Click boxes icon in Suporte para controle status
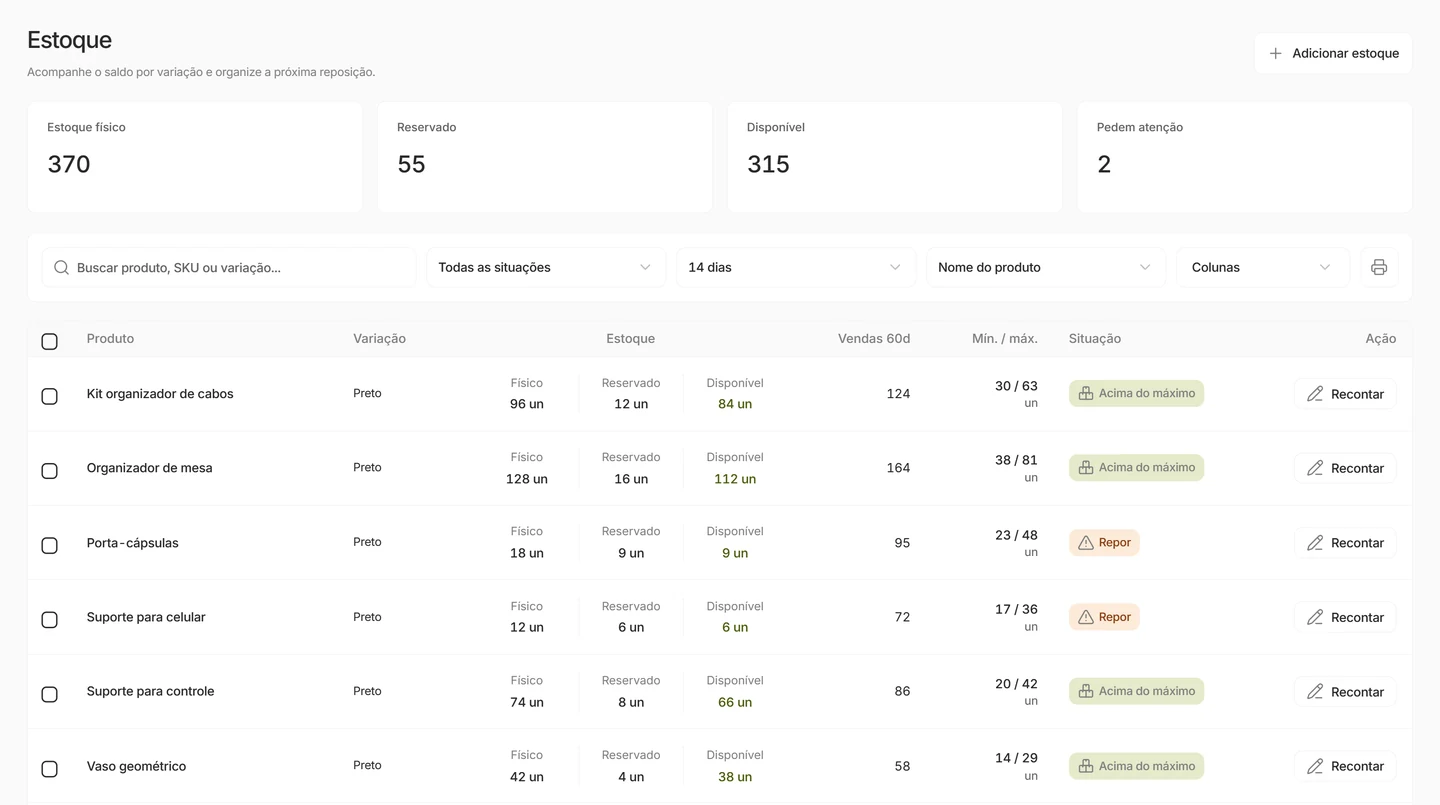This screenshot has width=1440, height=805. (1085, 691)
